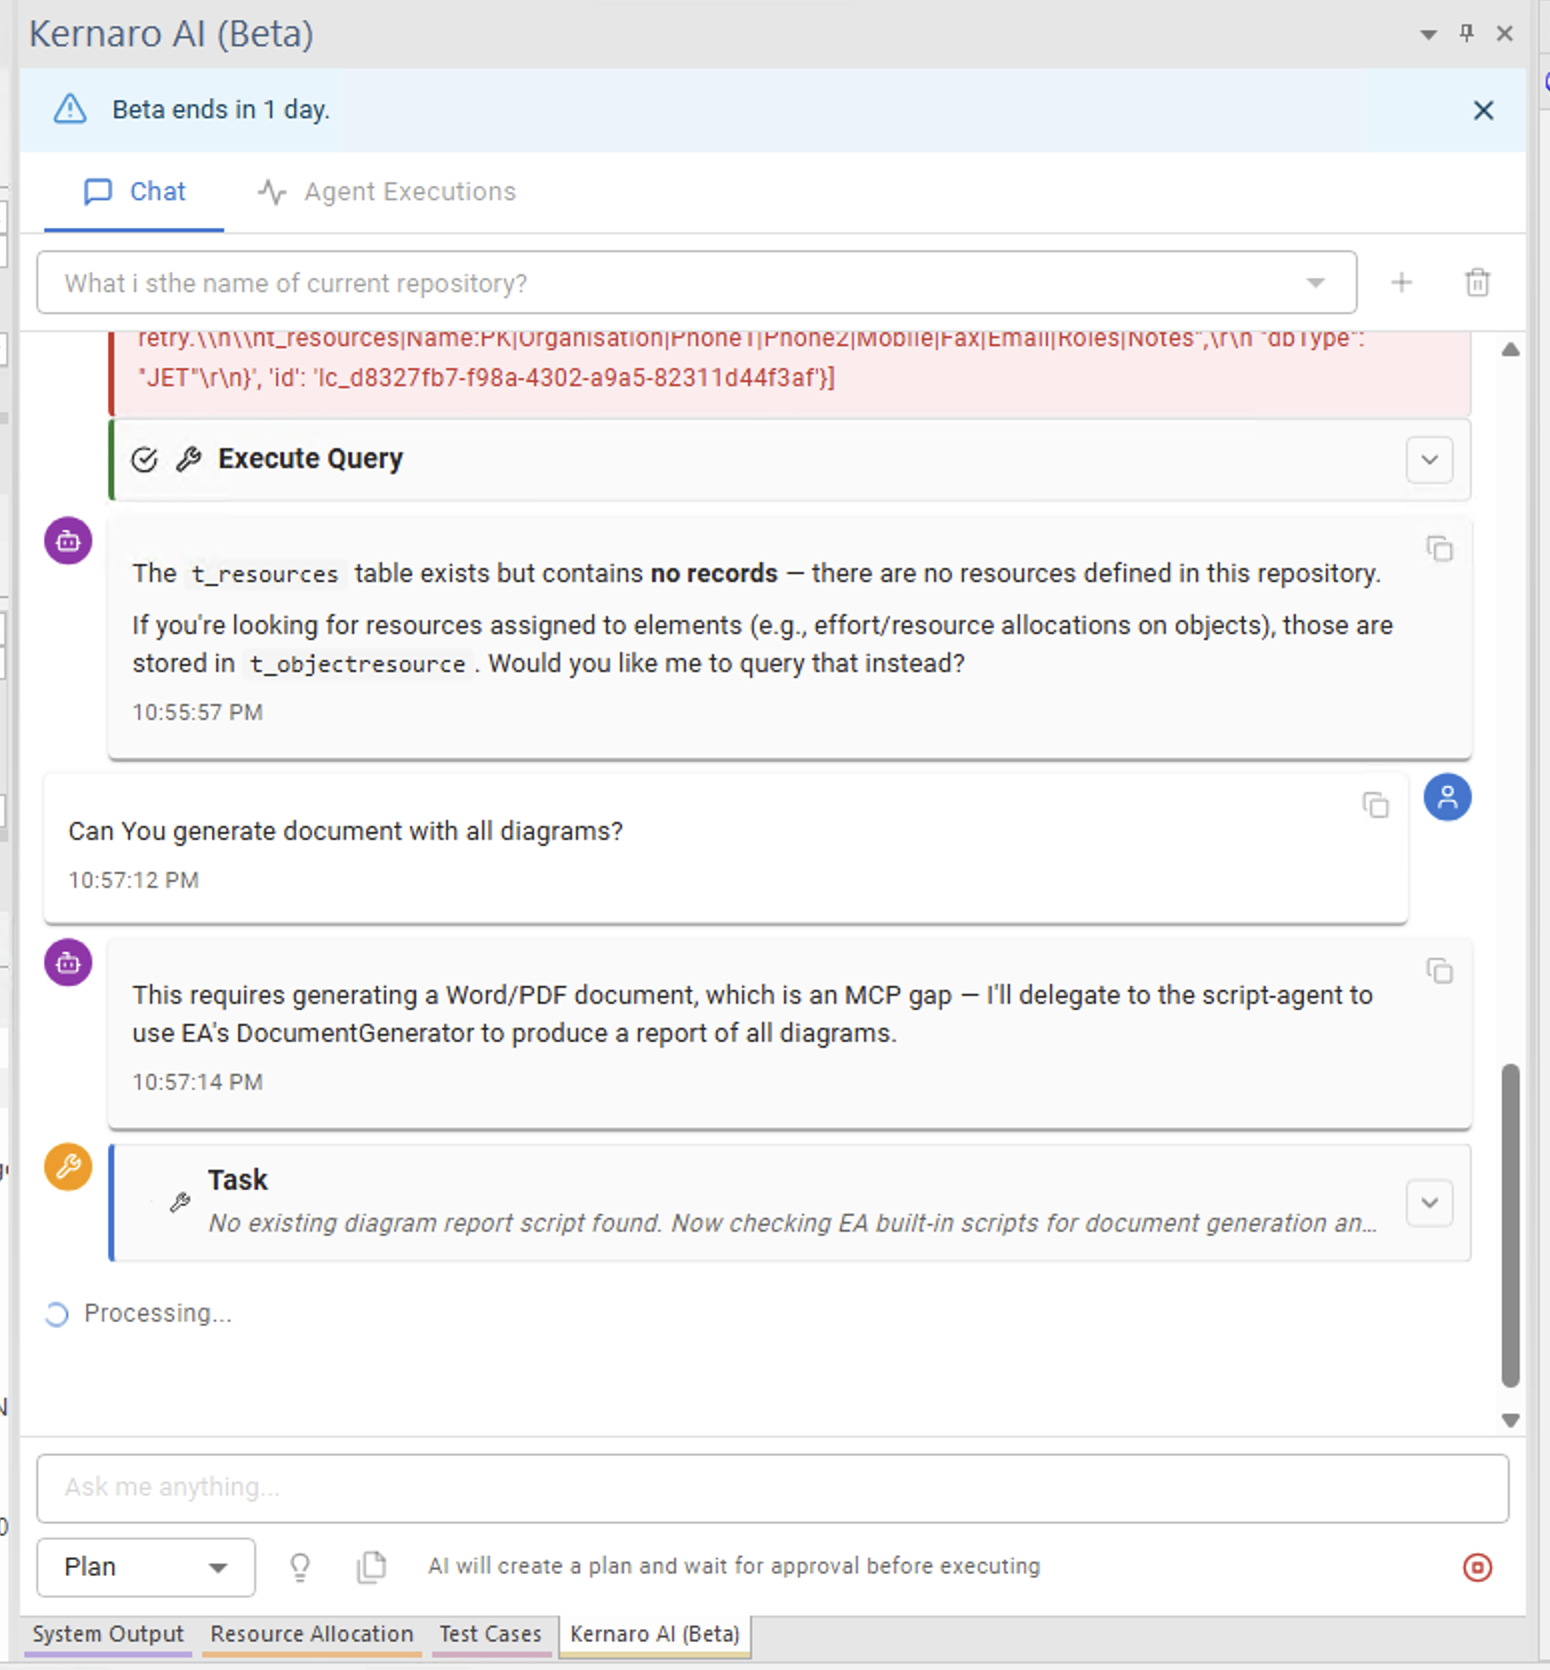This screenshot has width=1550, height=1670.
Task: Copy the user message about generating document
Action: click(x=1375, y=805)
